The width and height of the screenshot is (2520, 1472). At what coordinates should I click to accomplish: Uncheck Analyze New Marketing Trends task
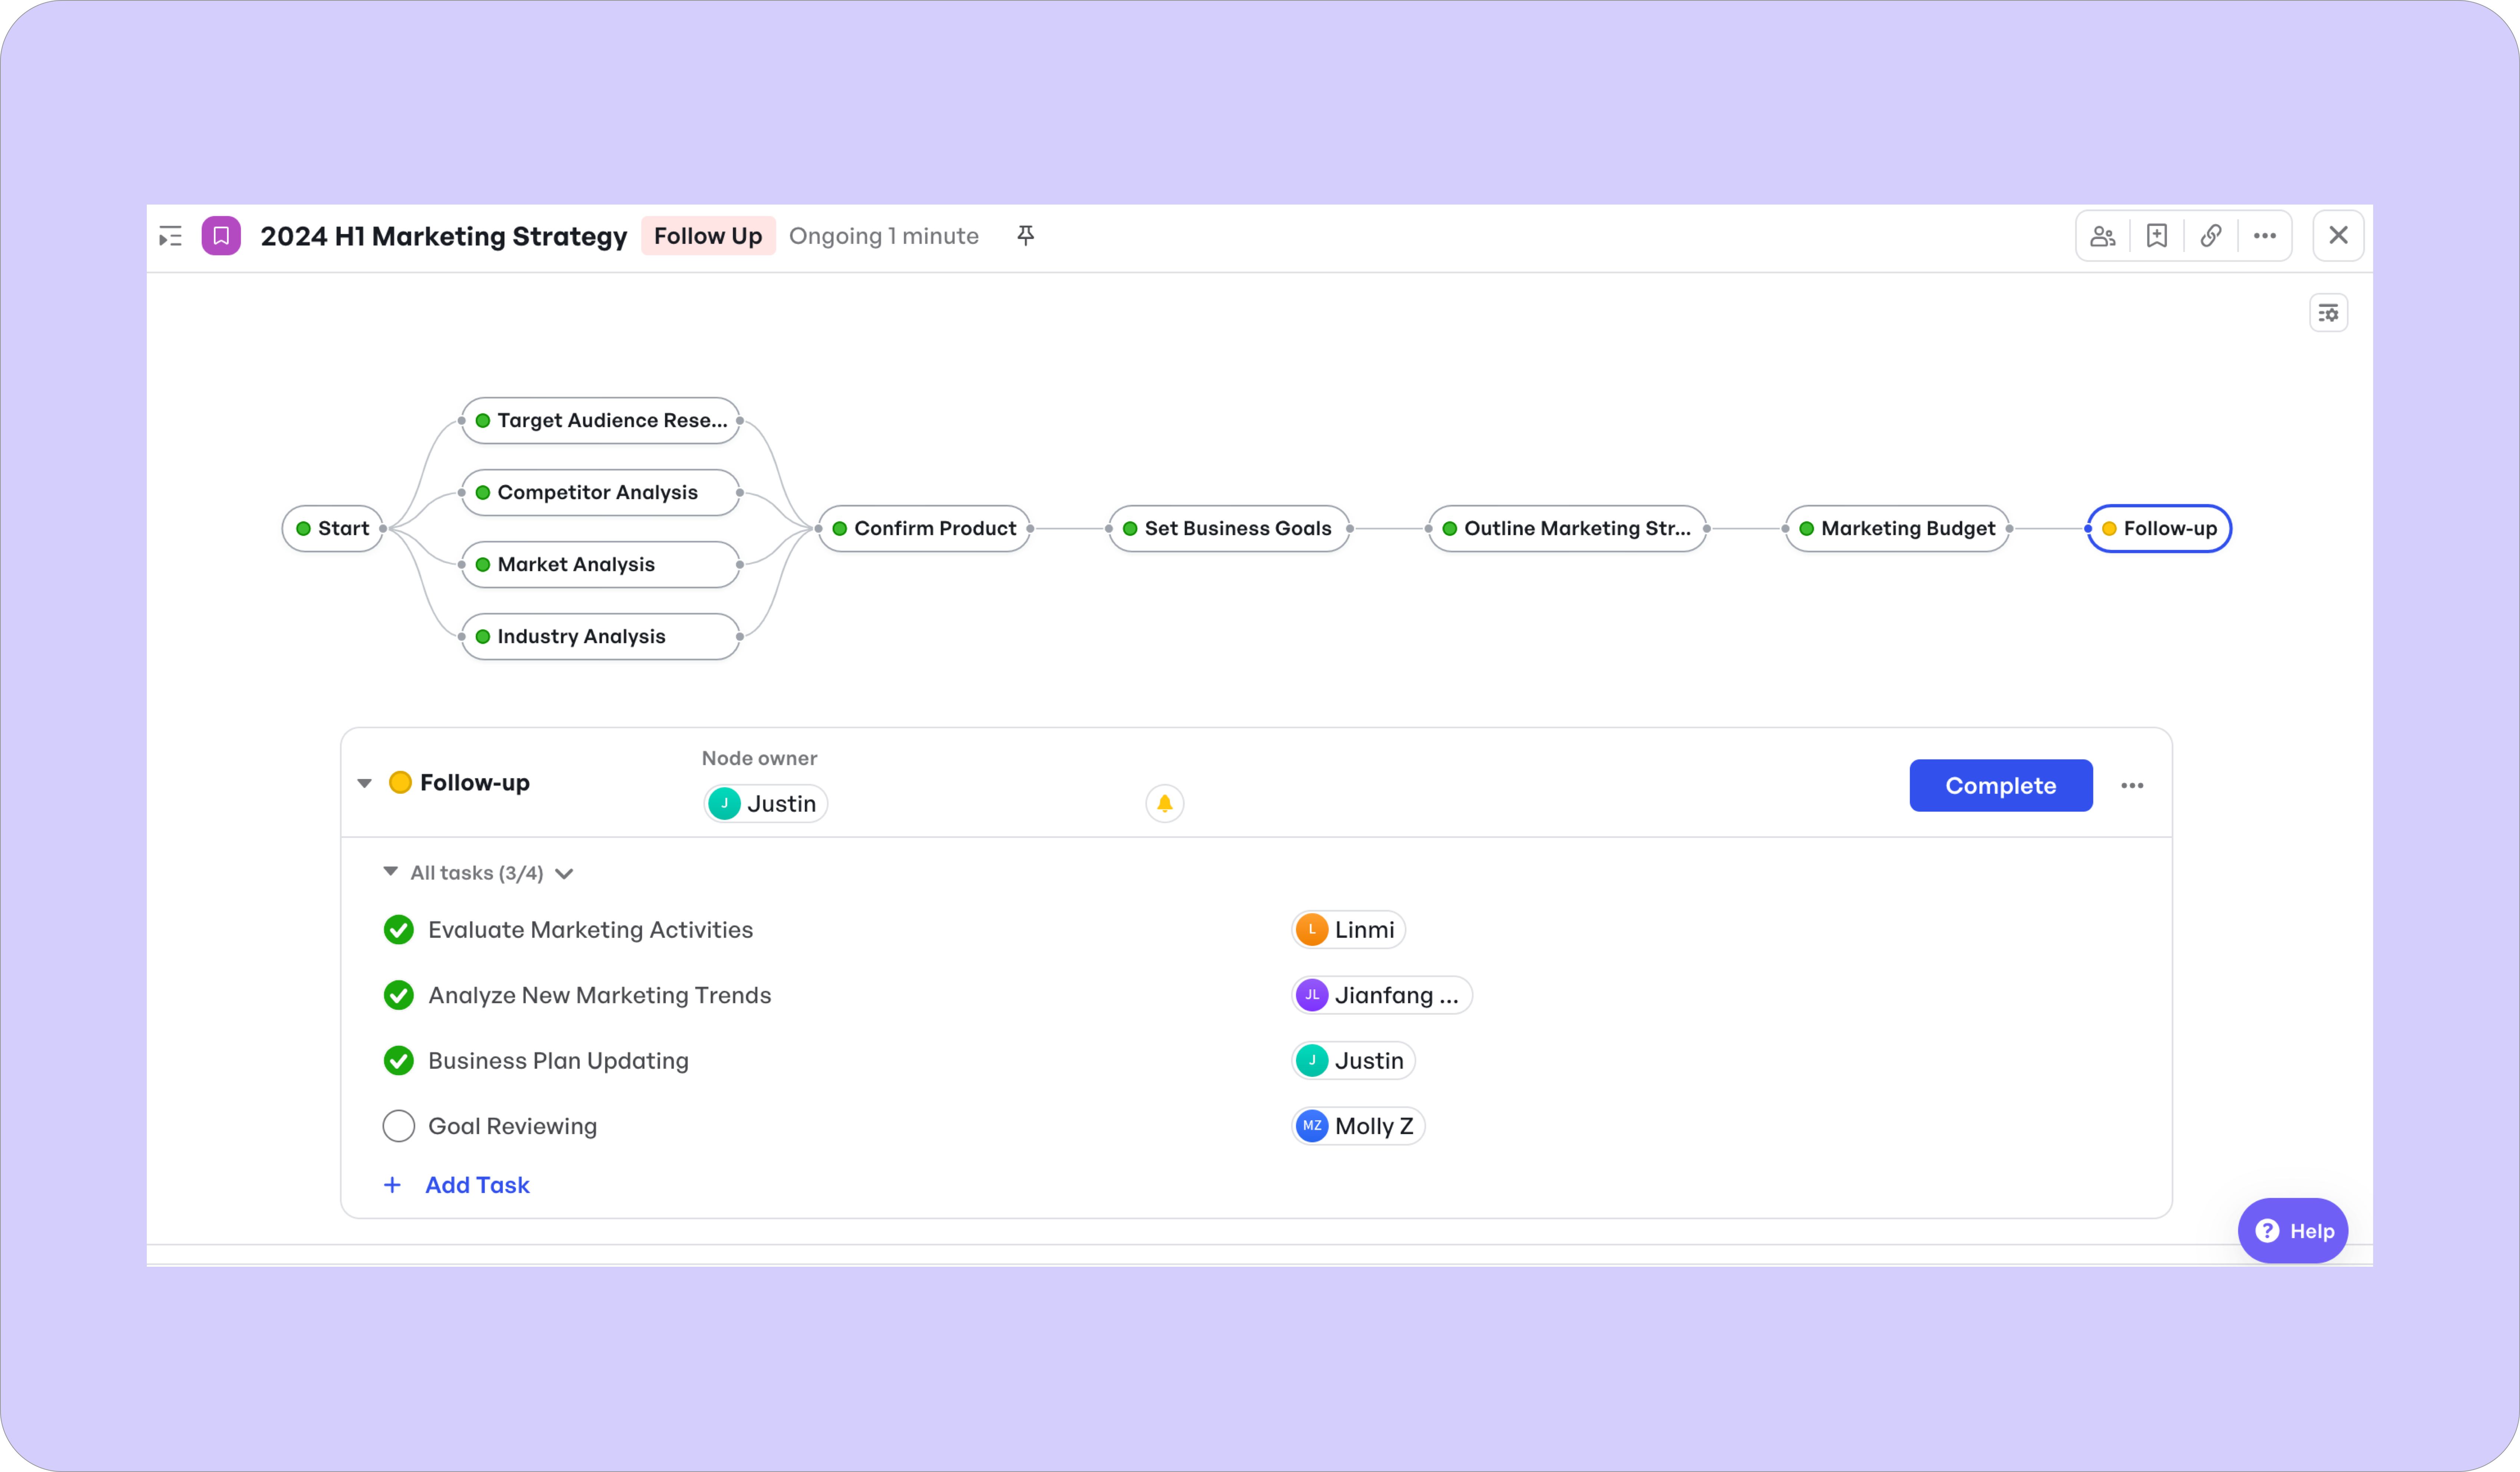[x=399, y=995]
